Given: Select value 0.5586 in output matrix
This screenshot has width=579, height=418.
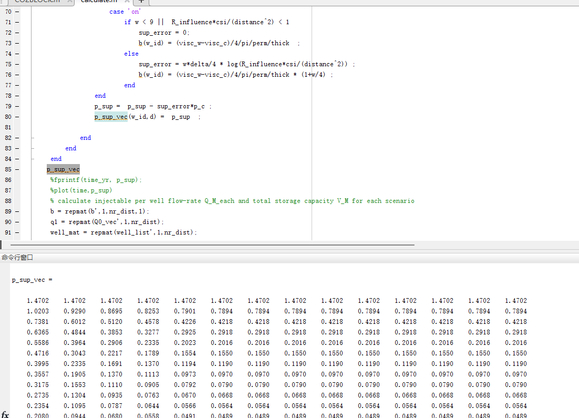Looking at the screenshot, I should [38, 343].
